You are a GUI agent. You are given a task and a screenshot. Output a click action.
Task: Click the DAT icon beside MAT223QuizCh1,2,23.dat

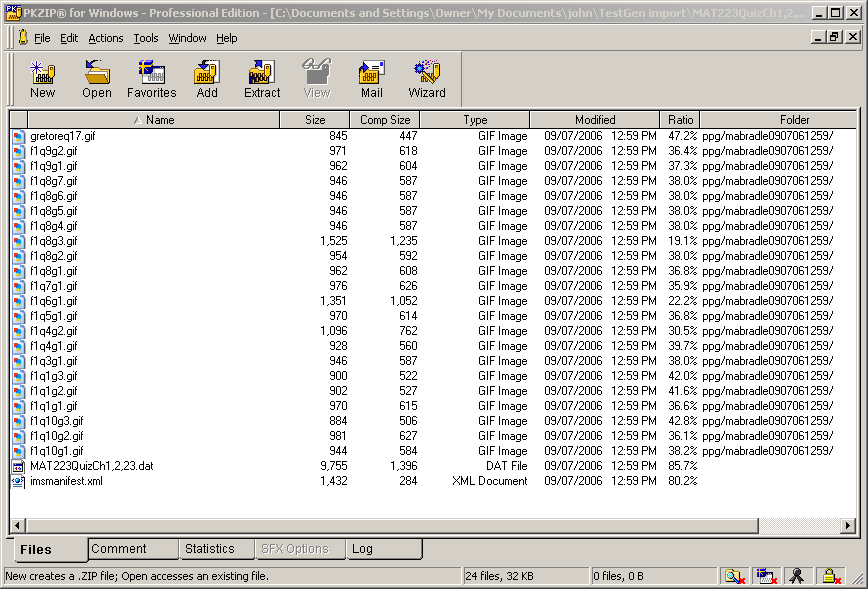point(19,466)
